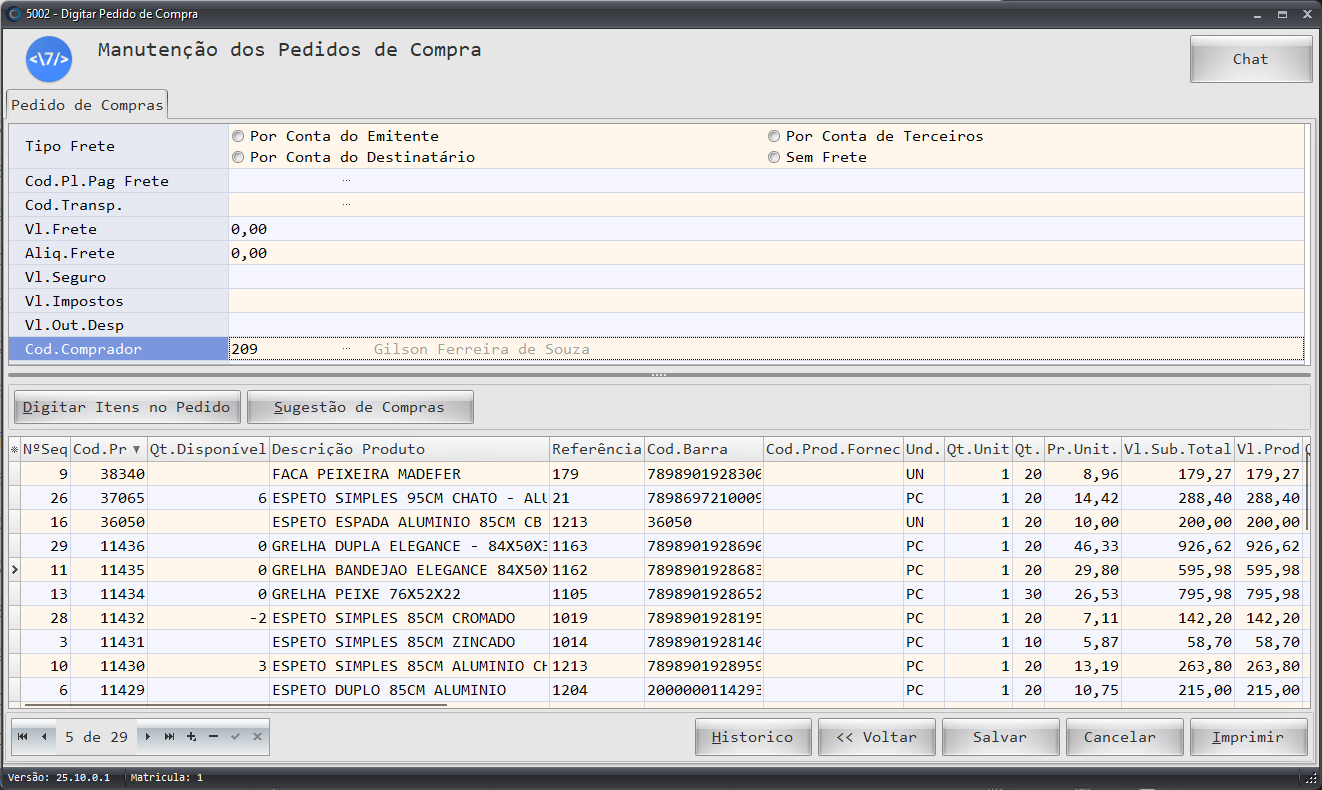Switch to Pedido de Compras tab
Screen dimensions: 1322x790
[x=87, y=105]
